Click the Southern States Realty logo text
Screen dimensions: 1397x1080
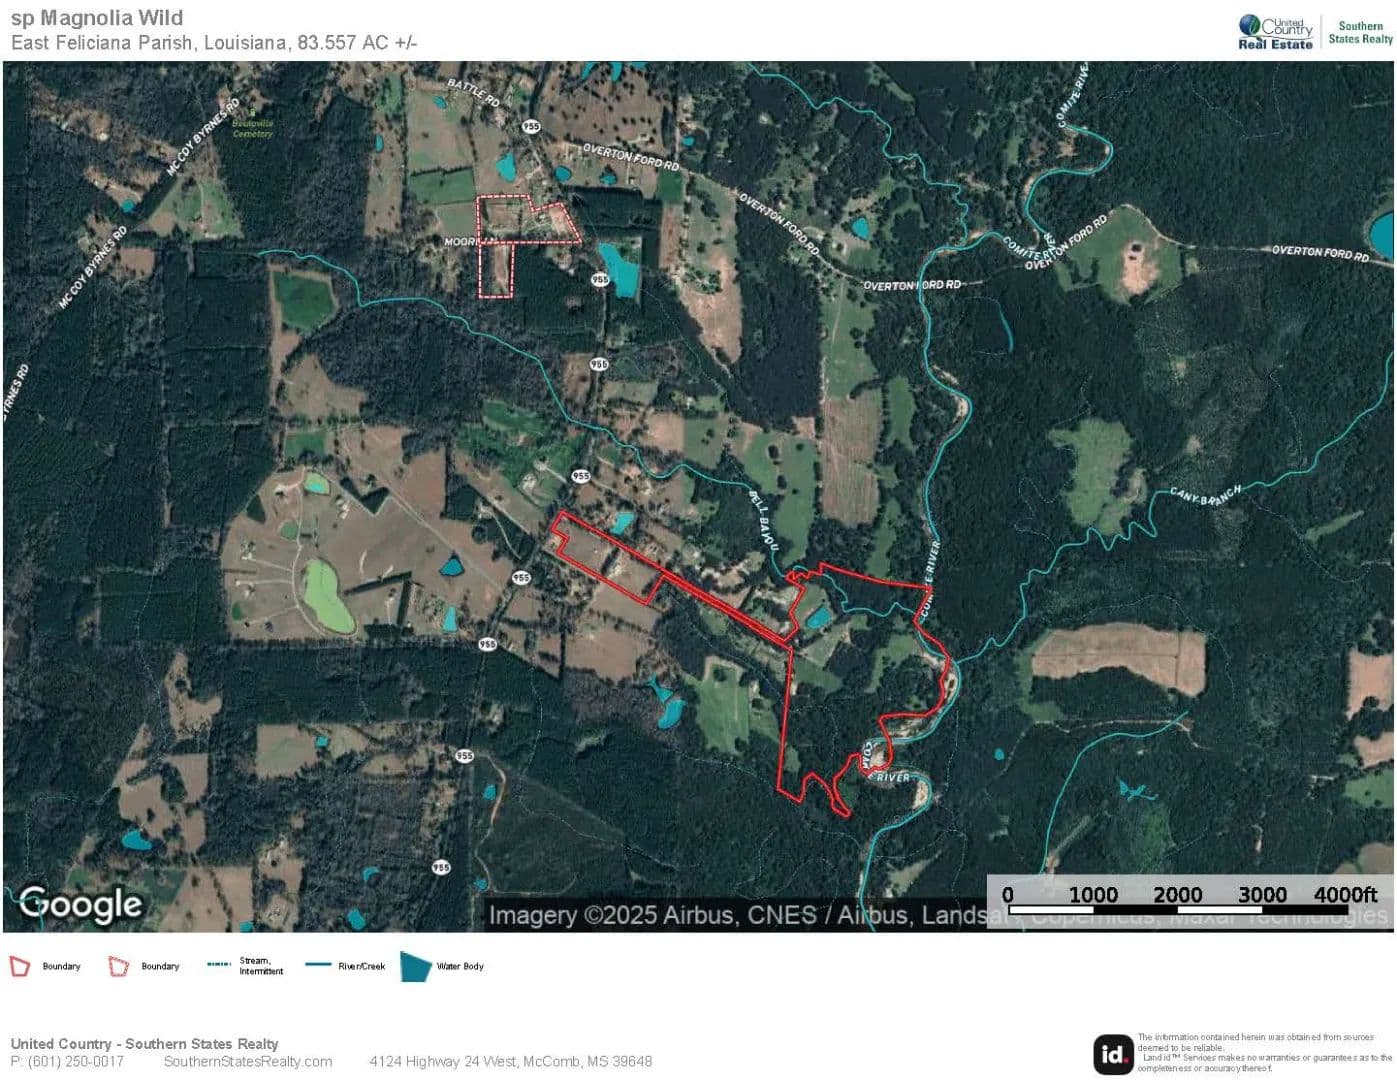pyautogui.click(x=1360, y=32)
